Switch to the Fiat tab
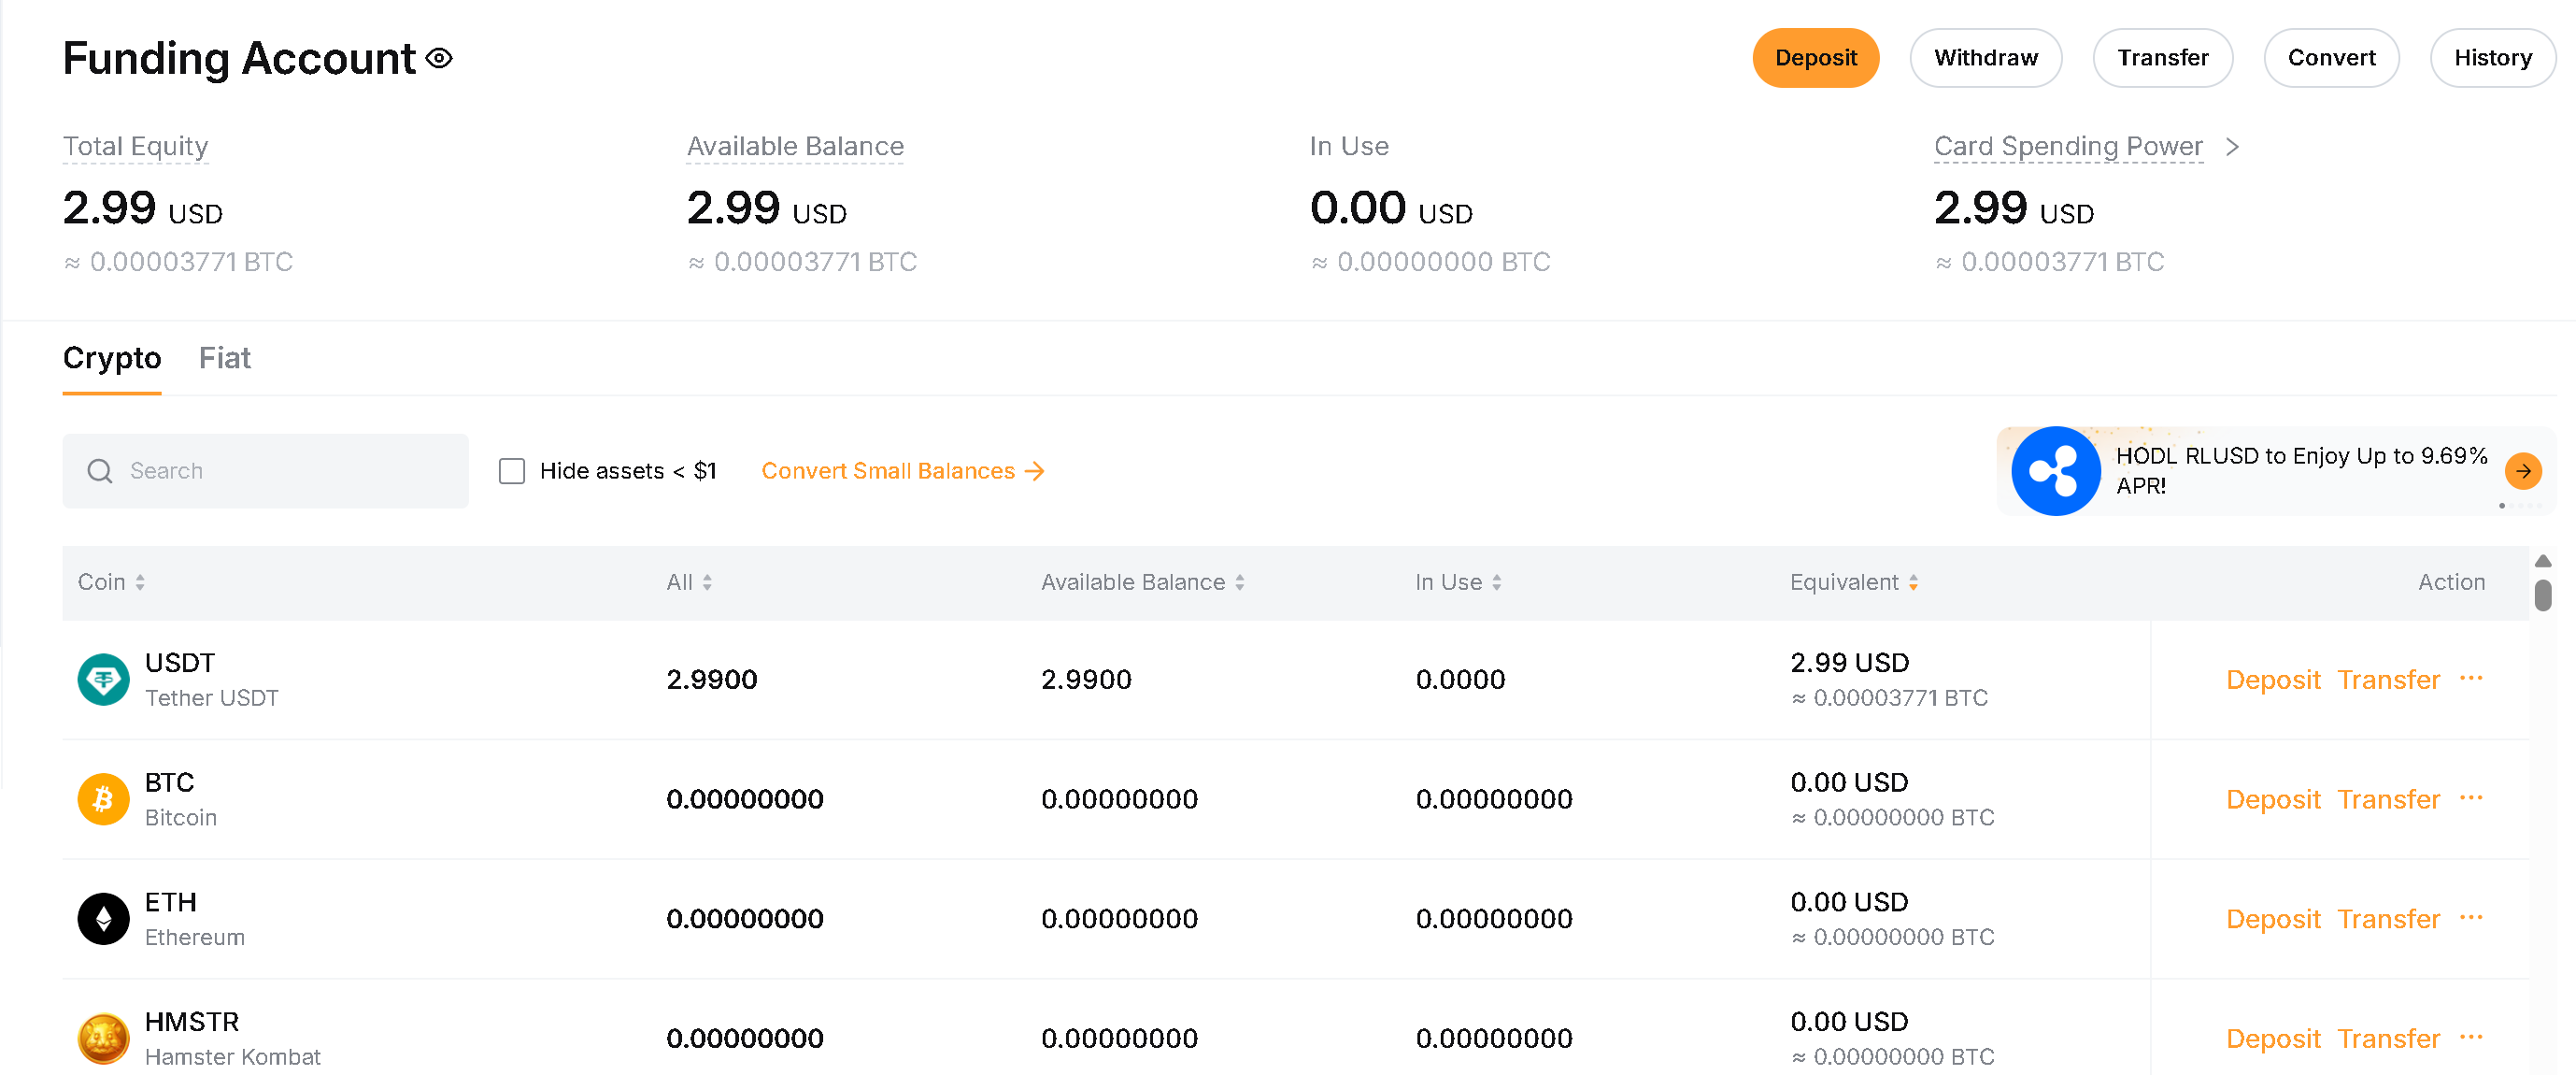 (x=224, y=358)
